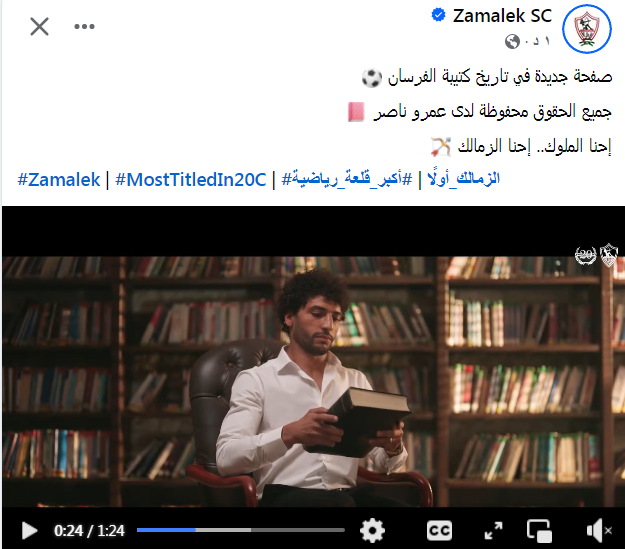Open the #أكبر_قلعة_رياضية hashtag
This screenshot has width=625, height=549.
(x=347, y=179)
